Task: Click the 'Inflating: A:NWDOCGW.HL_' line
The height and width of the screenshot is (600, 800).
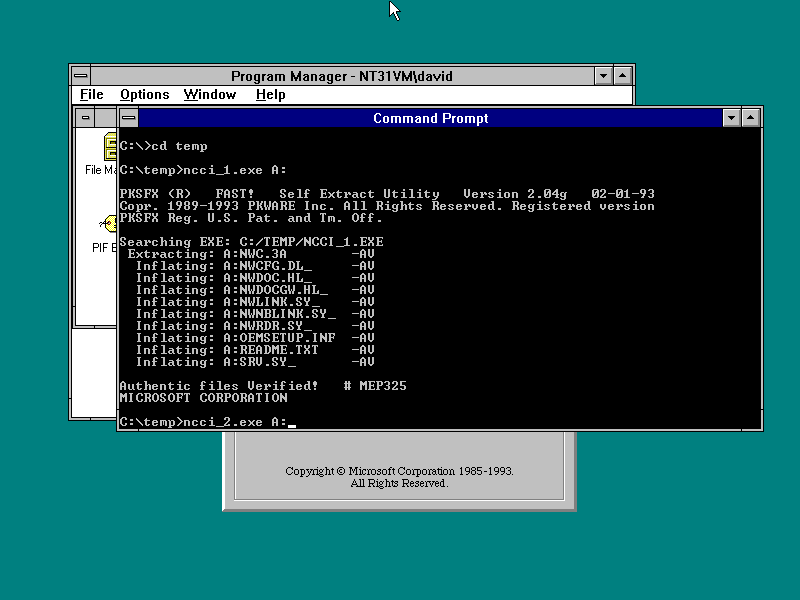Action: 255,290
